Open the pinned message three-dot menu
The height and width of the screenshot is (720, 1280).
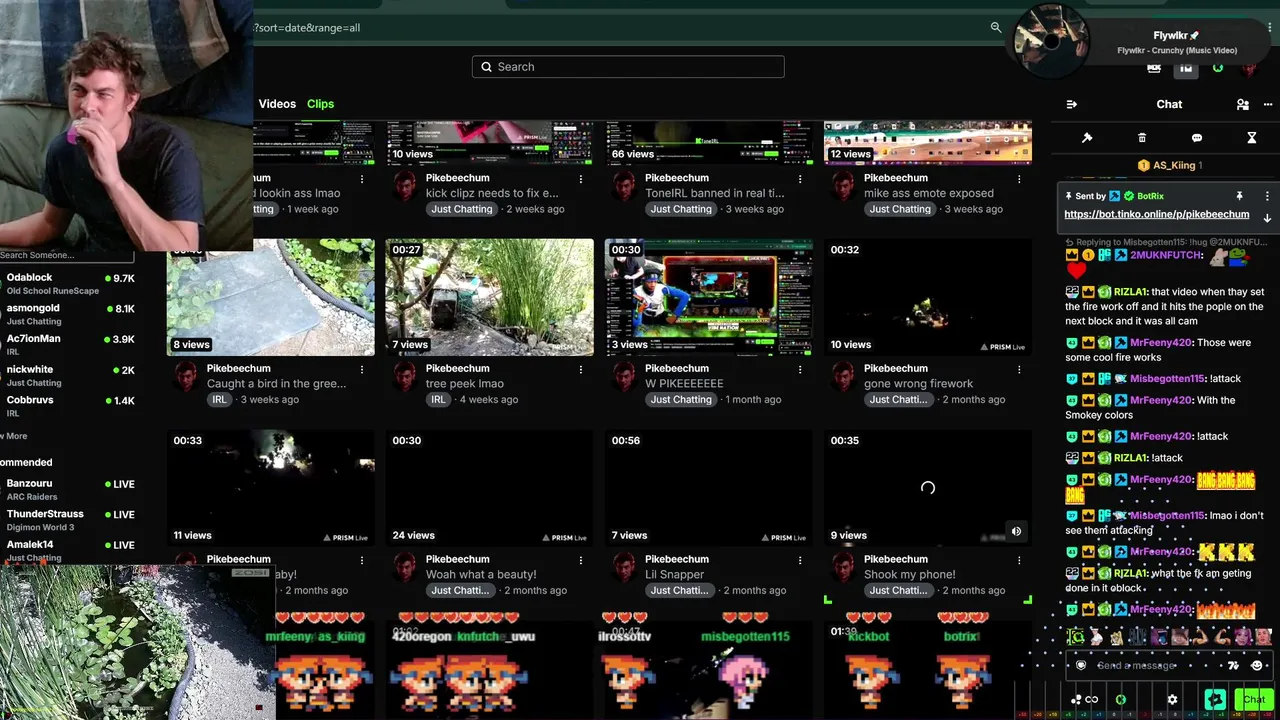tap(1267, 196)
